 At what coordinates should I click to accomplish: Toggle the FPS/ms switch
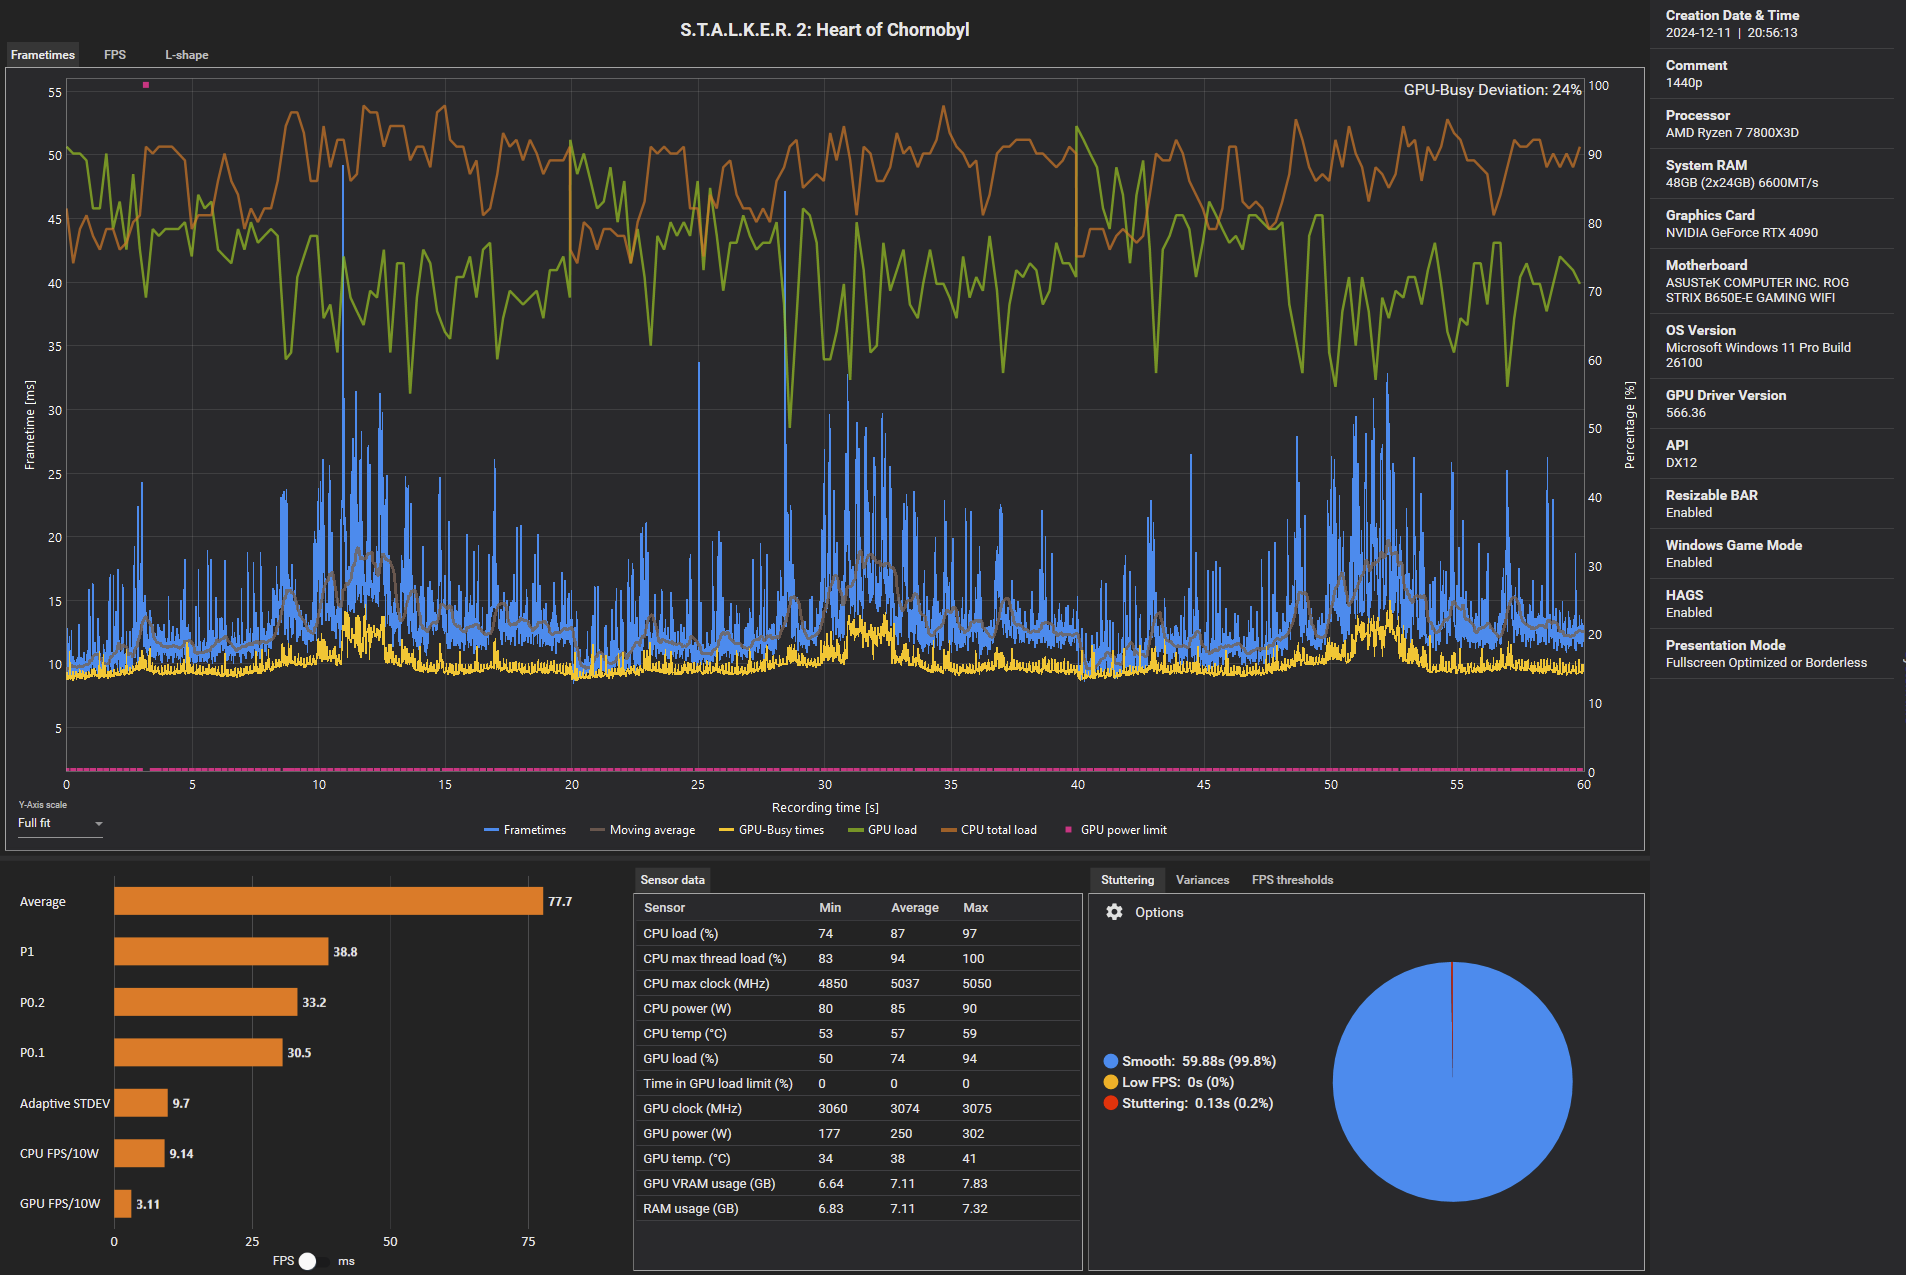tap(314, 1261)
